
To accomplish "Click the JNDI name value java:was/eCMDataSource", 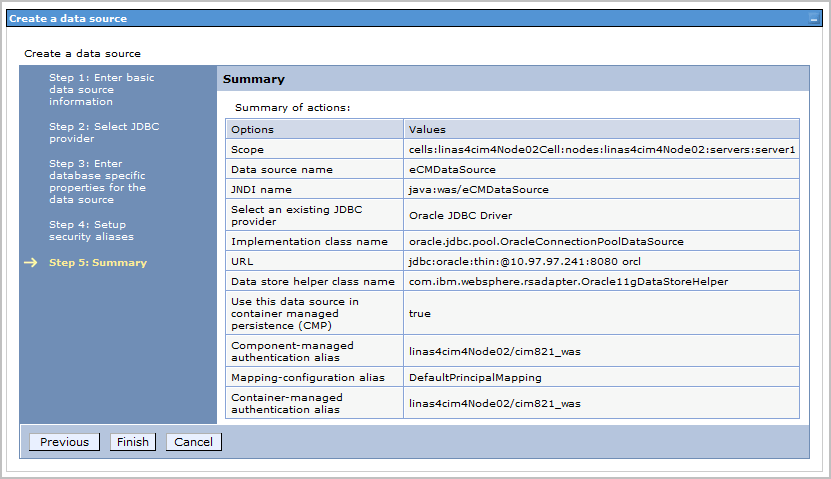I will click(x=478, y=189).
